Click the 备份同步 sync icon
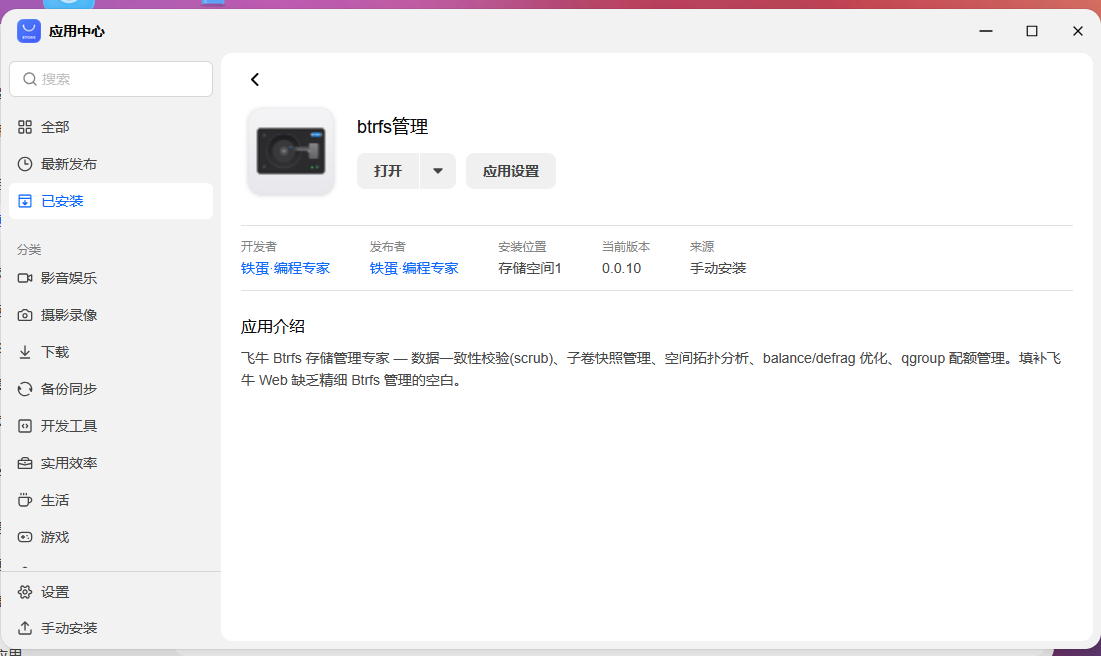The width and height of the screenshot is (1101, 656). (x=25, y=389)
